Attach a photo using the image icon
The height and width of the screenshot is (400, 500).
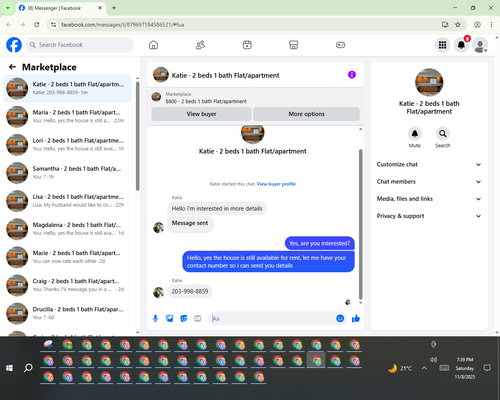[x=170, y=319]
